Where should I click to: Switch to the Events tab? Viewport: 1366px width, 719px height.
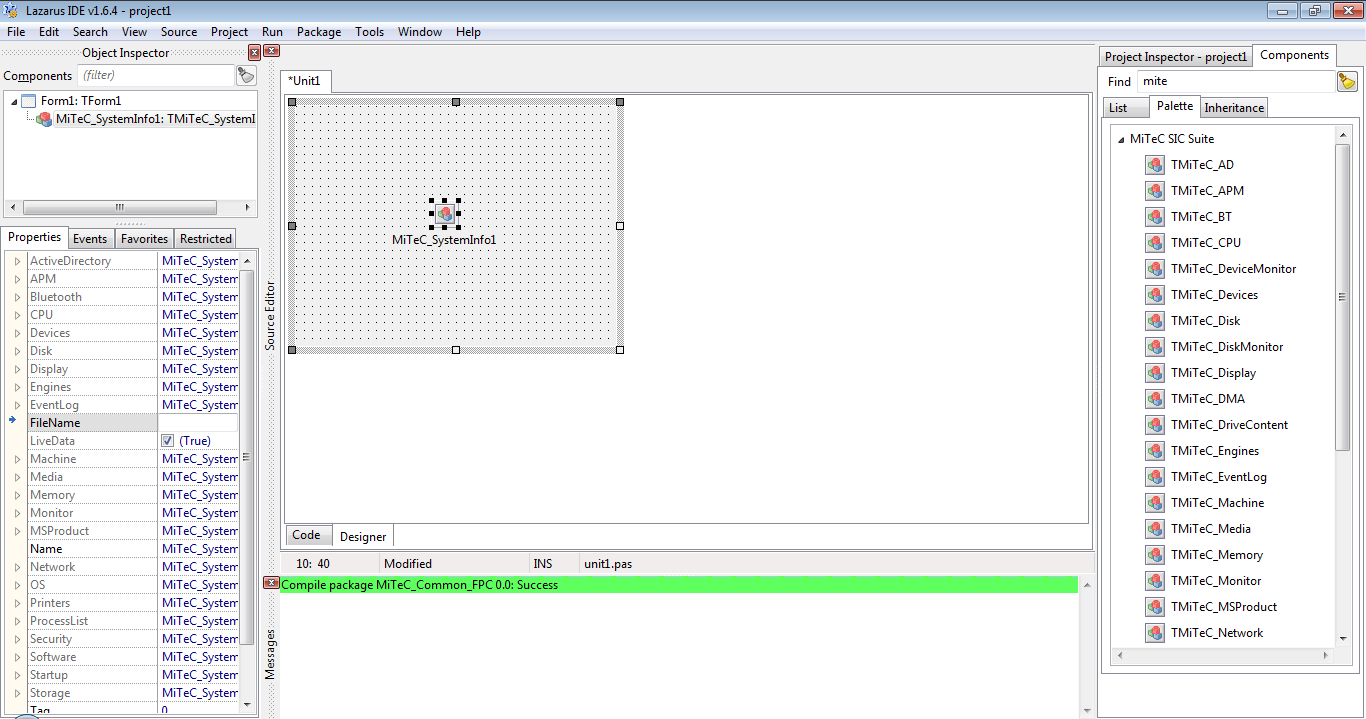click(x=90, y=239)
